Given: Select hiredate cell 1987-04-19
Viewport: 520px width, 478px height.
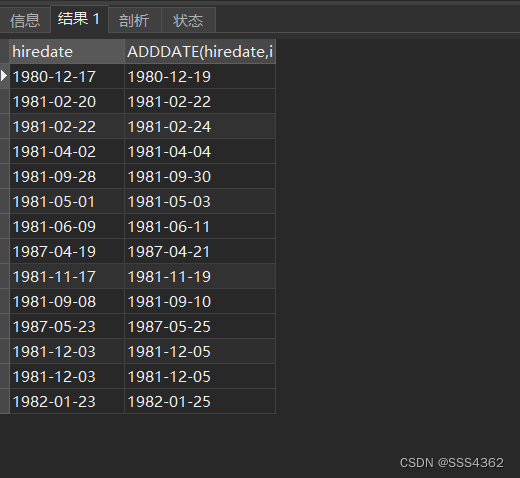Looking at the screenshot, I should click(67, 251).
